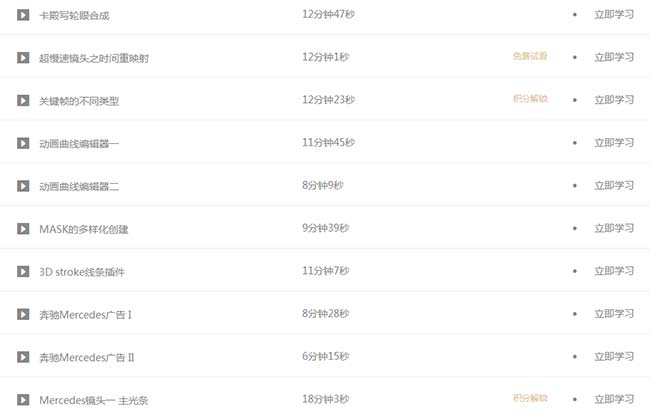Screen dimensions: 650x419
Task: Click play icon beside 动画曲线编辑器一
Action: (23, 143)
